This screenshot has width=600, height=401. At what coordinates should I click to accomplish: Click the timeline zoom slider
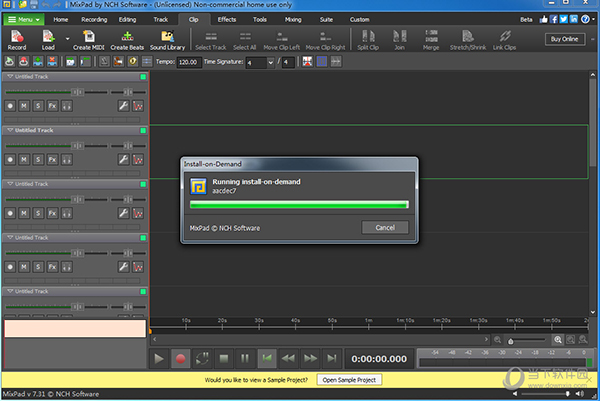[527, 340]
